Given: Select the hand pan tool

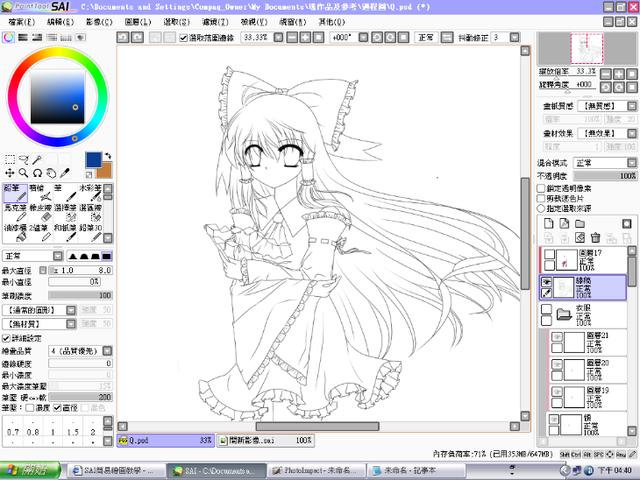Looking at the screenshot, I should point(51,173).
